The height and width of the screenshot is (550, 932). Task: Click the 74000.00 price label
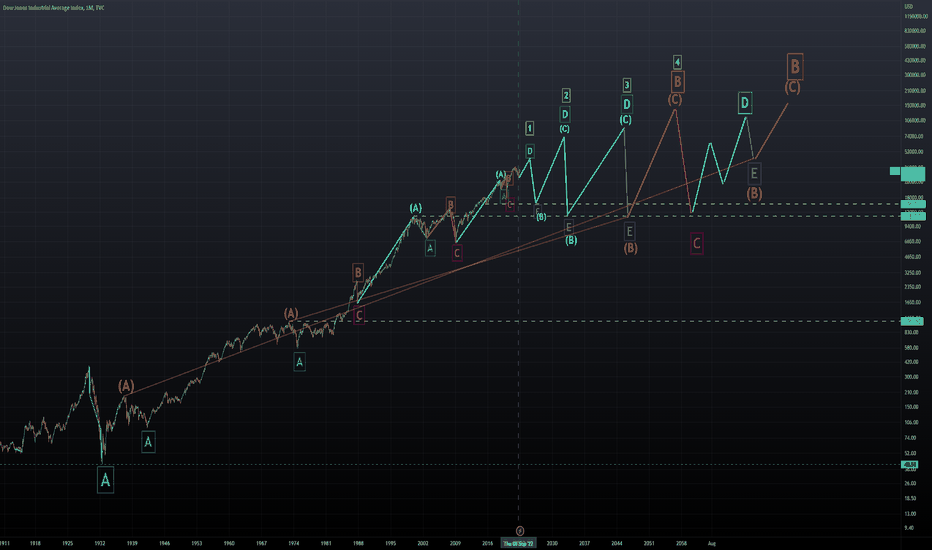(x=914, y=136)
